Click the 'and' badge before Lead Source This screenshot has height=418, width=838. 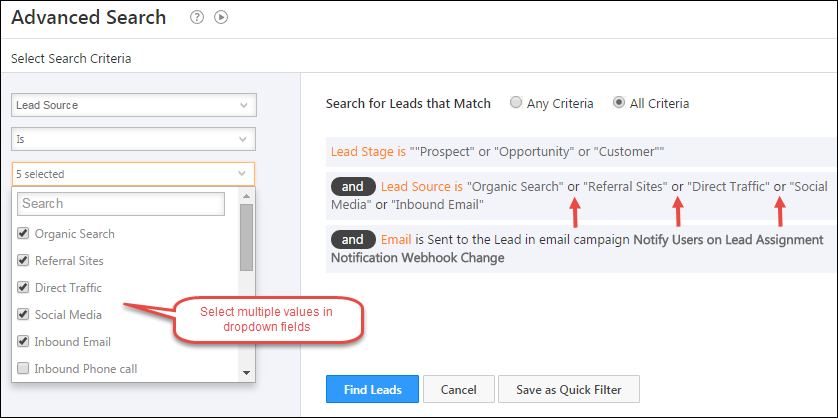pyautogui.click(x=353, y=186)
